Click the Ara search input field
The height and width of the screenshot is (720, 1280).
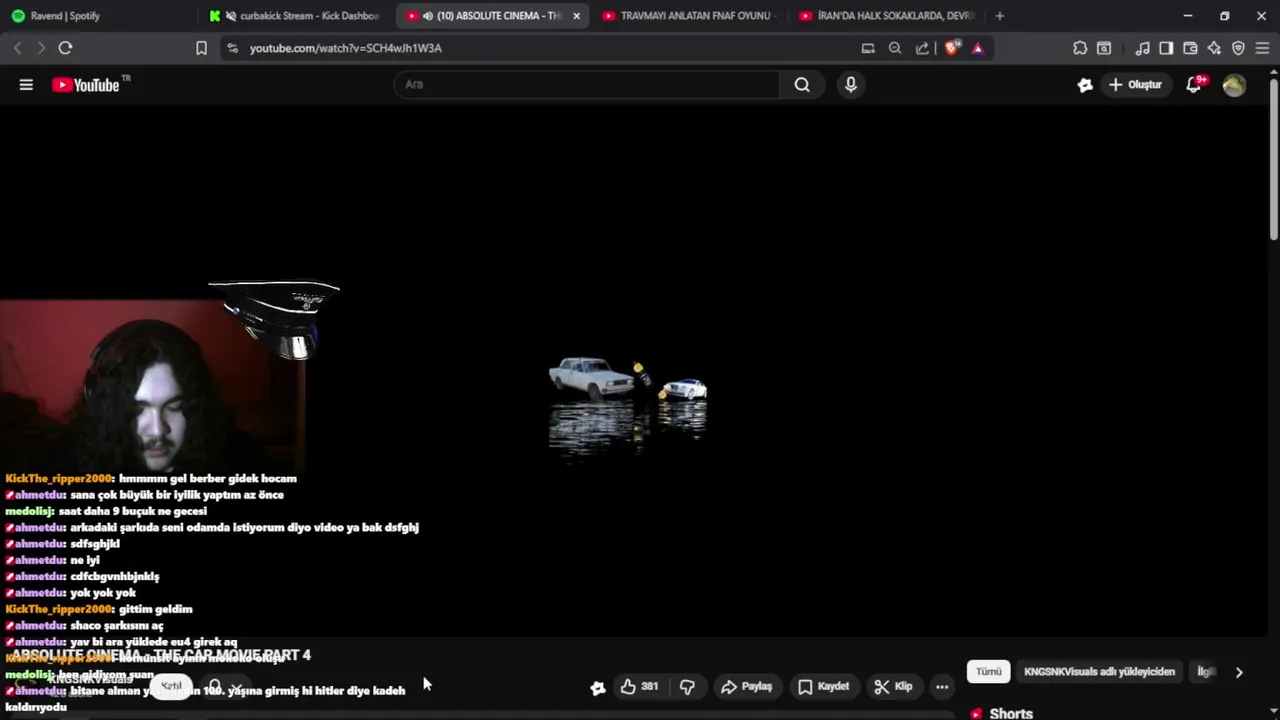pyautogui.click(x=587, y=85)
